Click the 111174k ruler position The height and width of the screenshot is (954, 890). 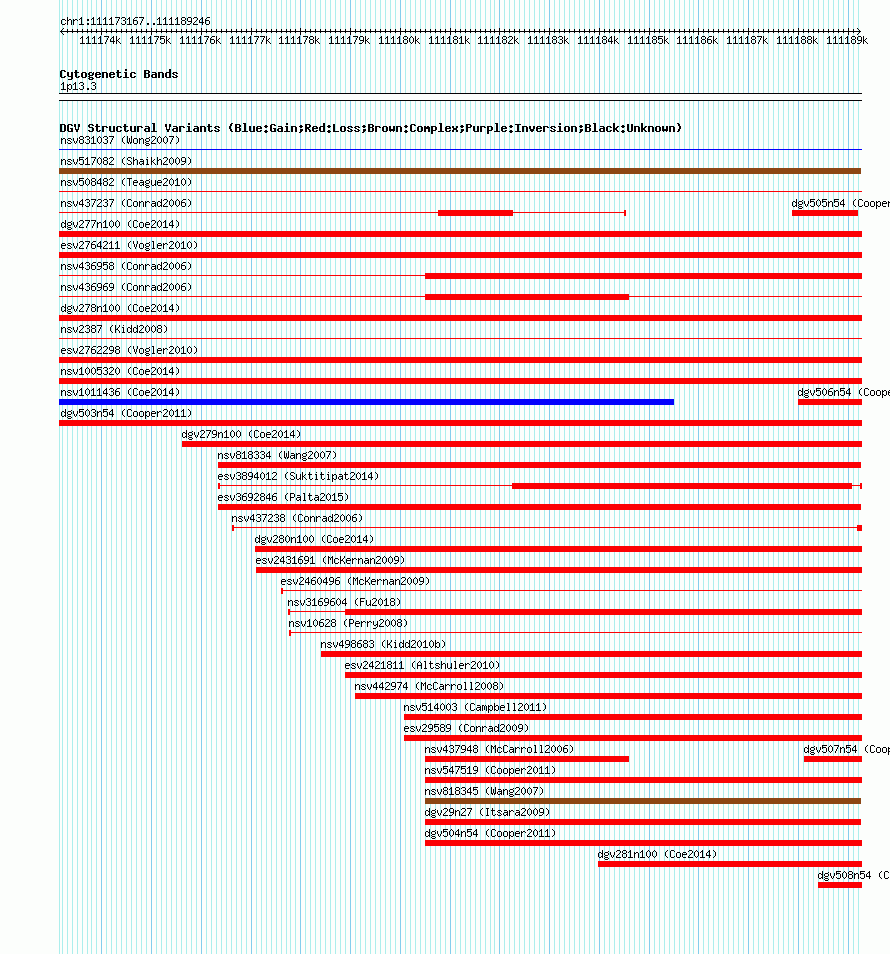100,40
